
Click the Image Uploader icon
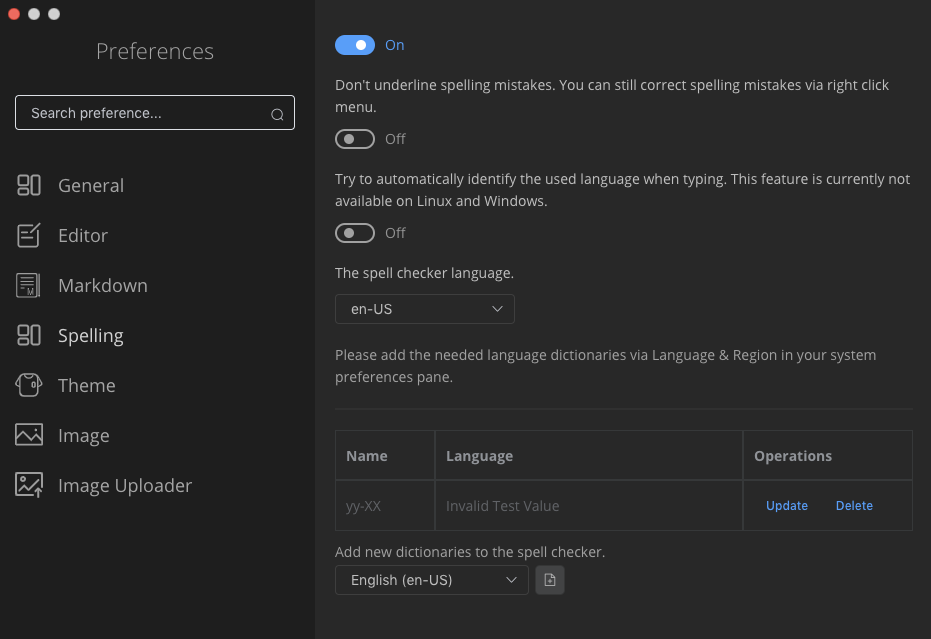pyautogui.click(x=29, y=485)
